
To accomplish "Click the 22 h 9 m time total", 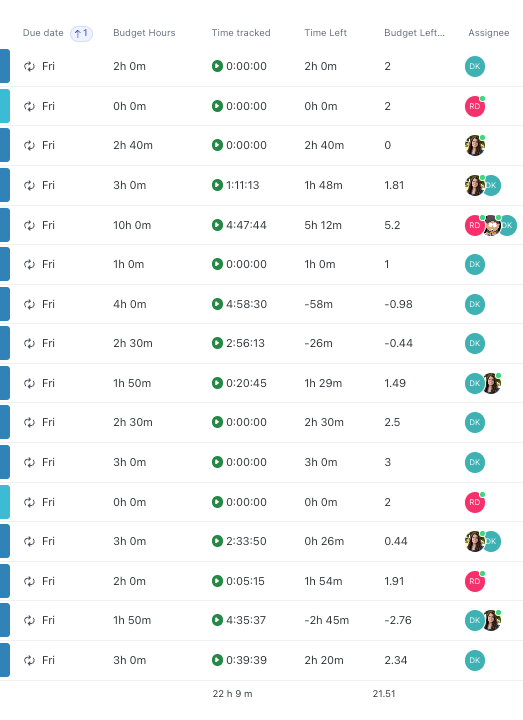I will tap(232, 693).
